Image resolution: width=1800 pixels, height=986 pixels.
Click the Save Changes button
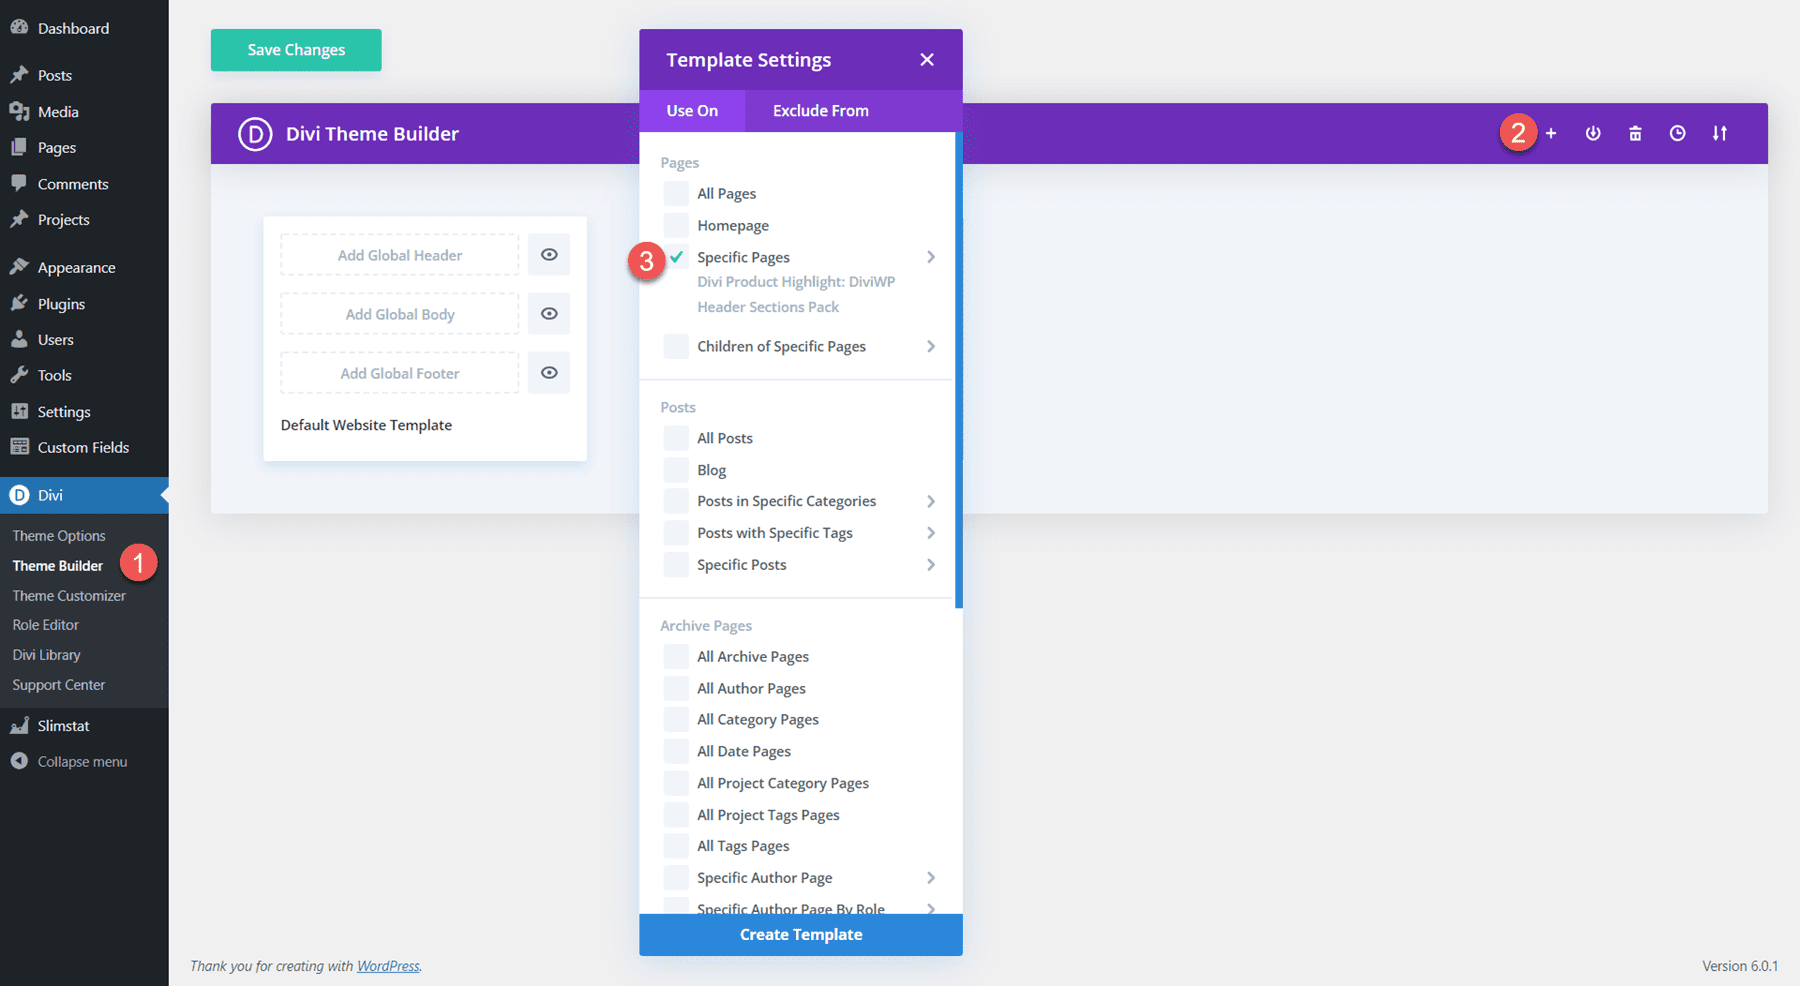click(x=295, y=49)
